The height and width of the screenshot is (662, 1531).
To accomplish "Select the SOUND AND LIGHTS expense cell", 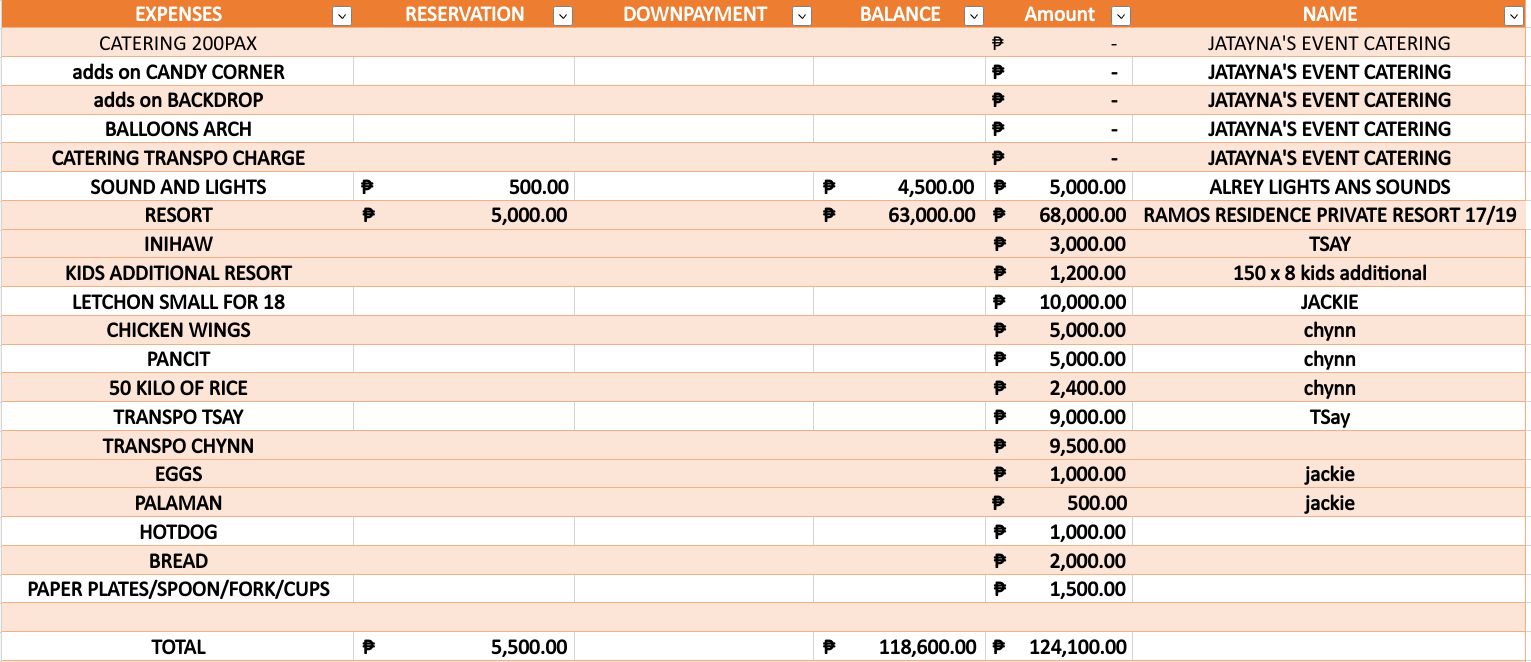I will coord(178,187).
